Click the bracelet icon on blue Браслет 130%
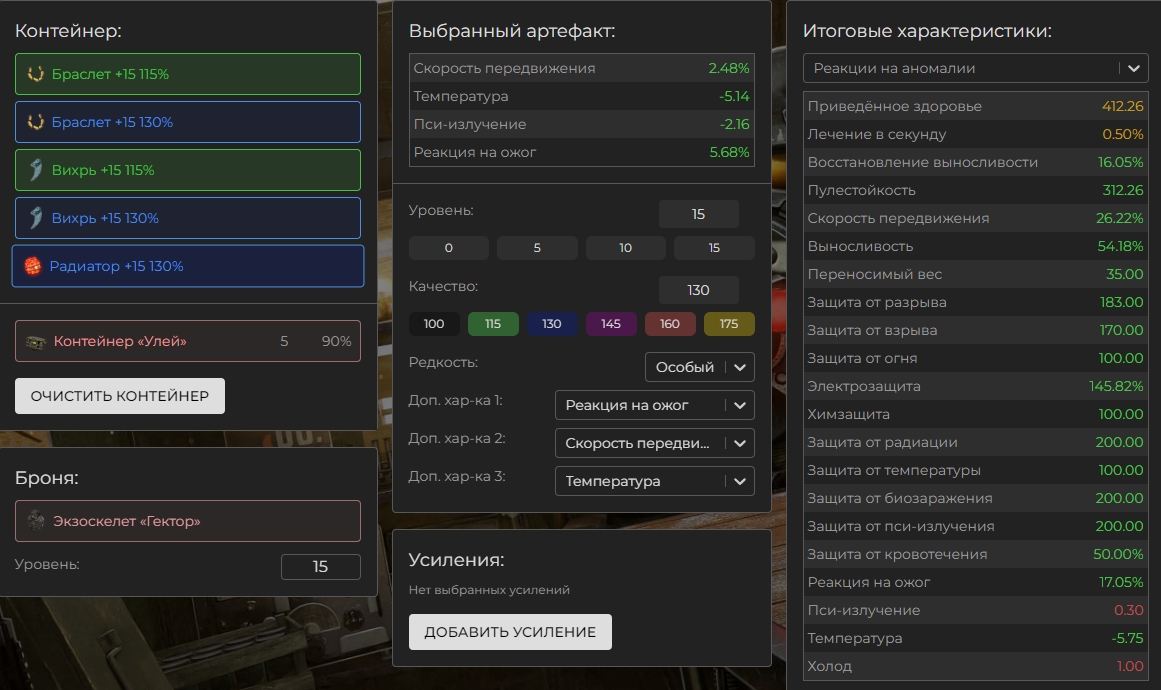 tap(36, 122)
